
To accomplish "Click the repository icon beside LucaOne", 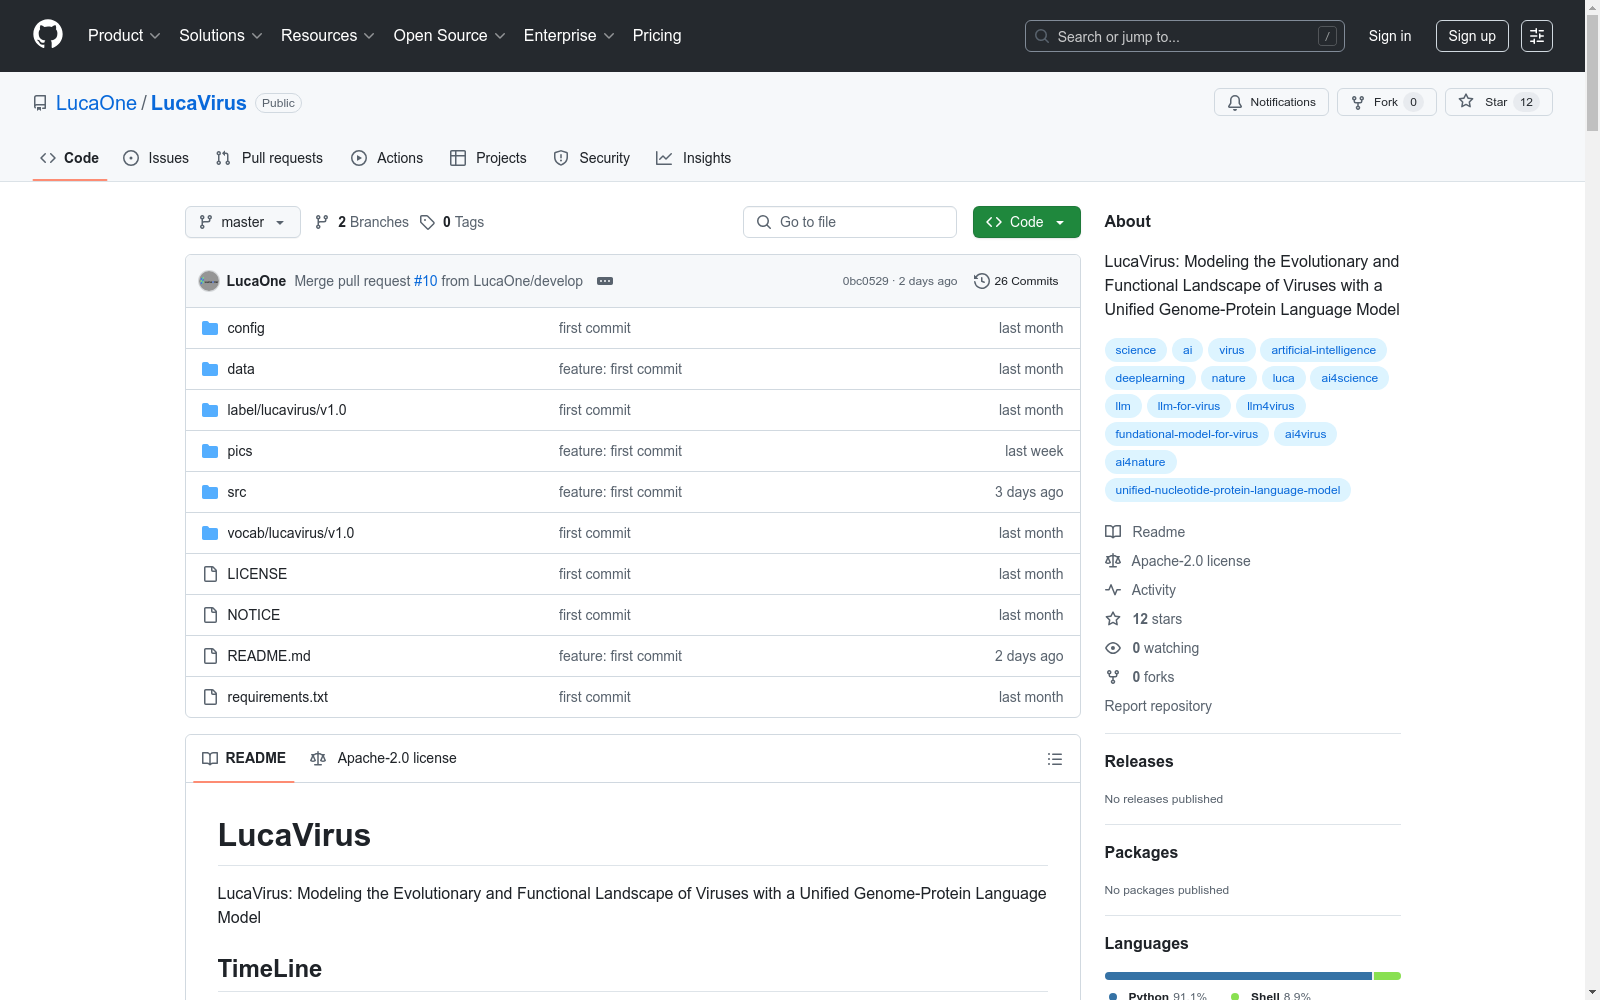I will 40,103.
